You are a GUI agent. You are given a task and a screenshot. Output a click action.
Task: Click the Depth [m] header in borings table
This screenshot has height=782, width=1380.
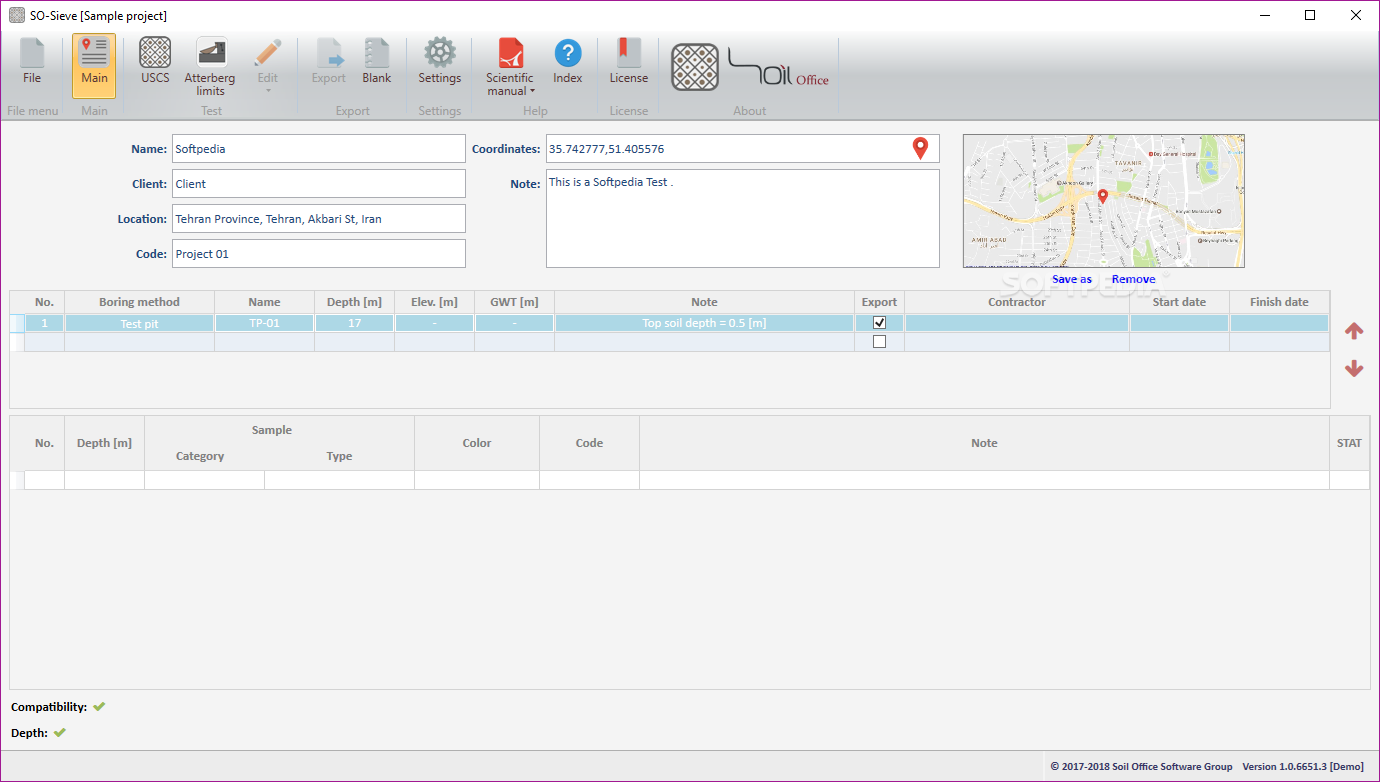[354, 302]
